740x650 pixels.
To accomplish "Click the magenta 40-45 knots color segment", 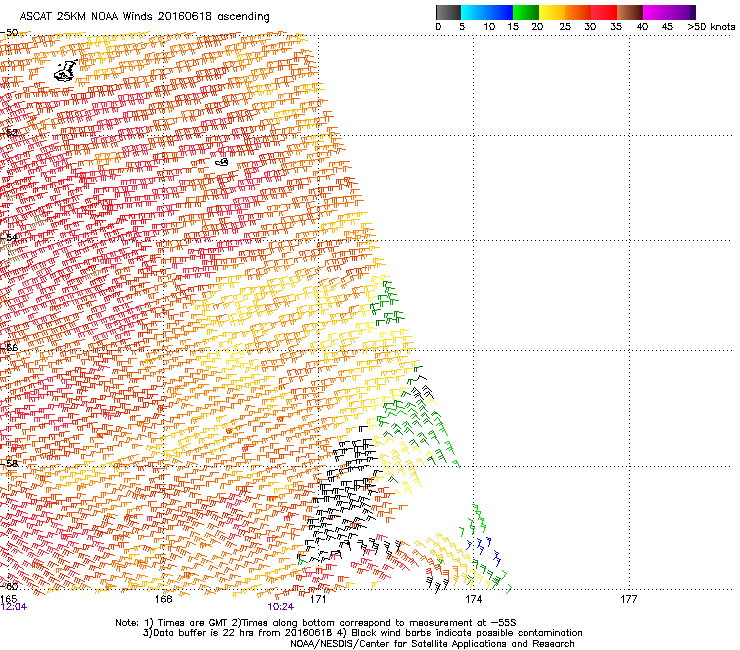I will [x=656, y=12].
